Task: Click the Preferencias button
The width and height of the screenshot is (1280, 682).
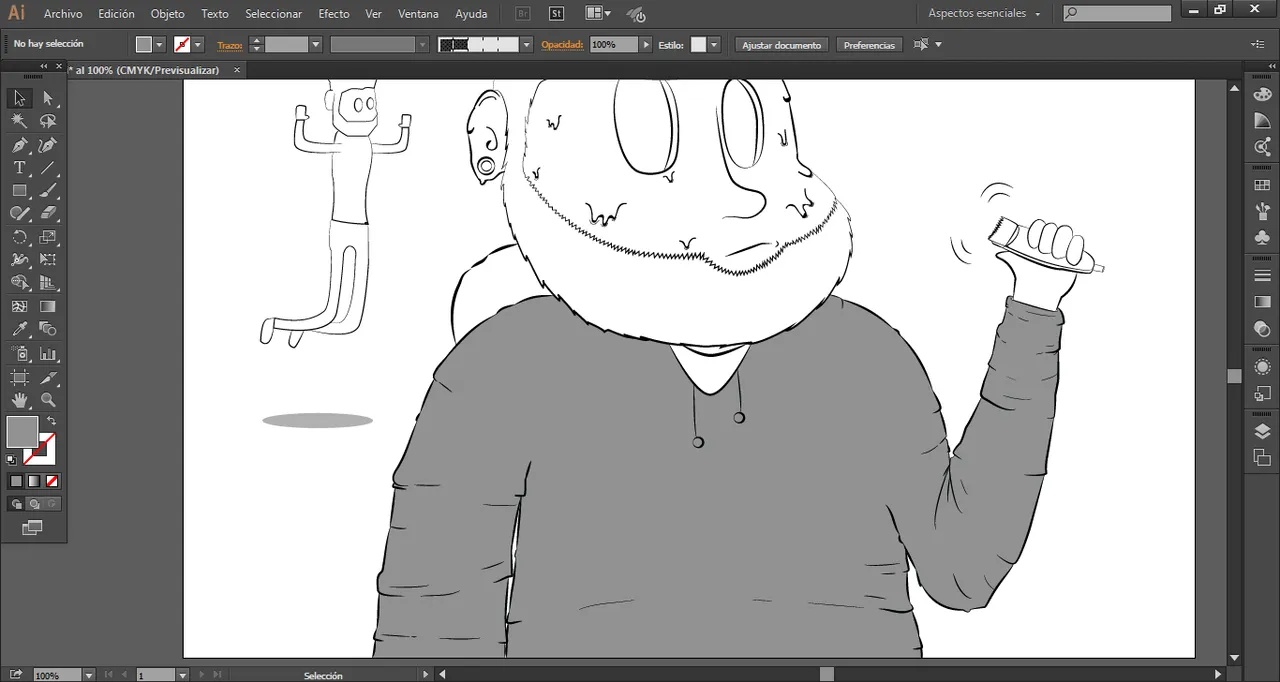Action: point(869,45)
